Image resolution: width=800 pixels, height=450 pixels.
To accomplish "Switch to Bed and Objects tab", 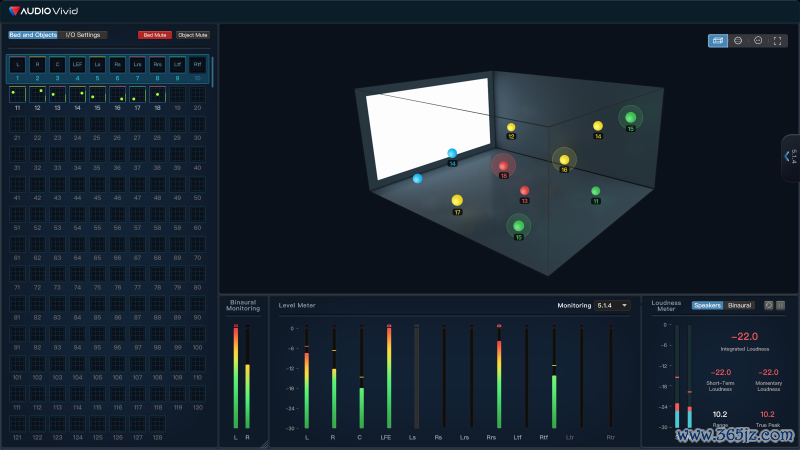I will 33,35.
